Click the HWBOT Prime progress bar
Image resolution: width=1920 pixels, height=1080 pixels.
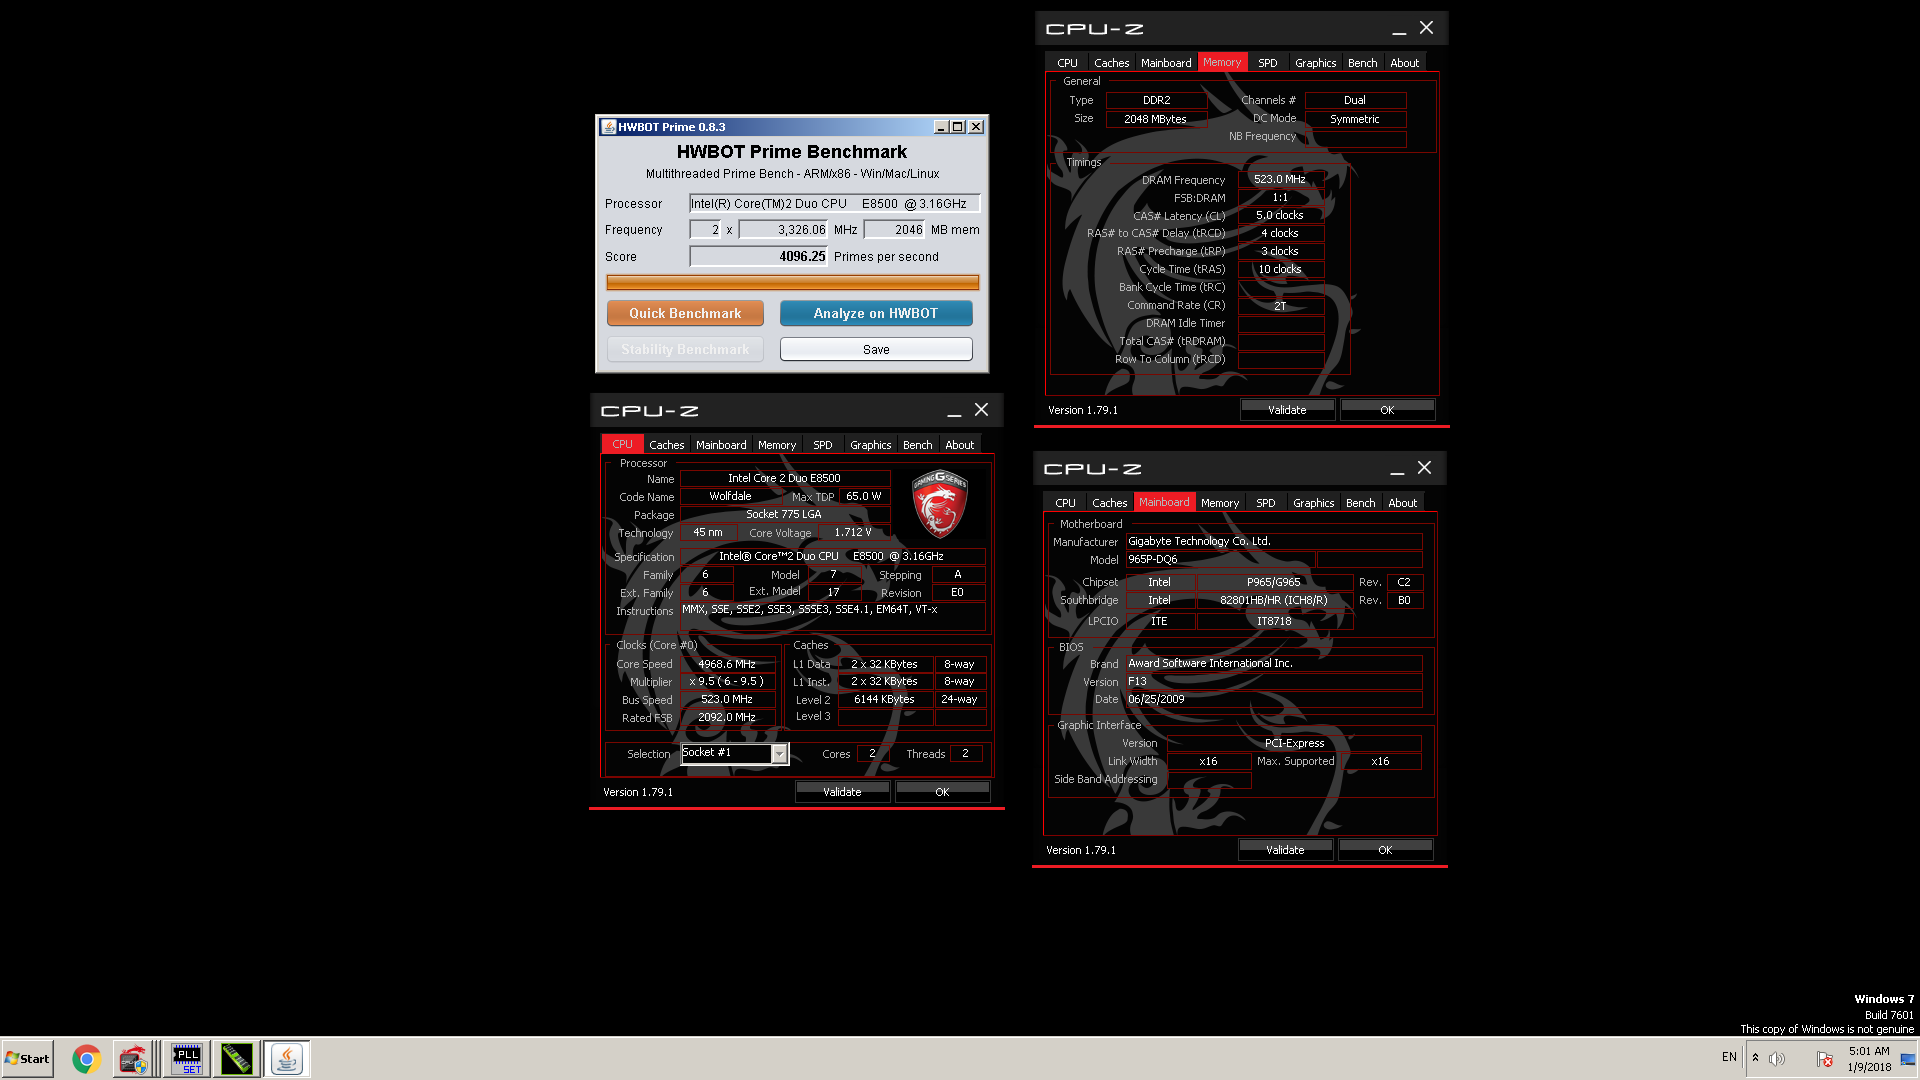[x=792, y=283]
